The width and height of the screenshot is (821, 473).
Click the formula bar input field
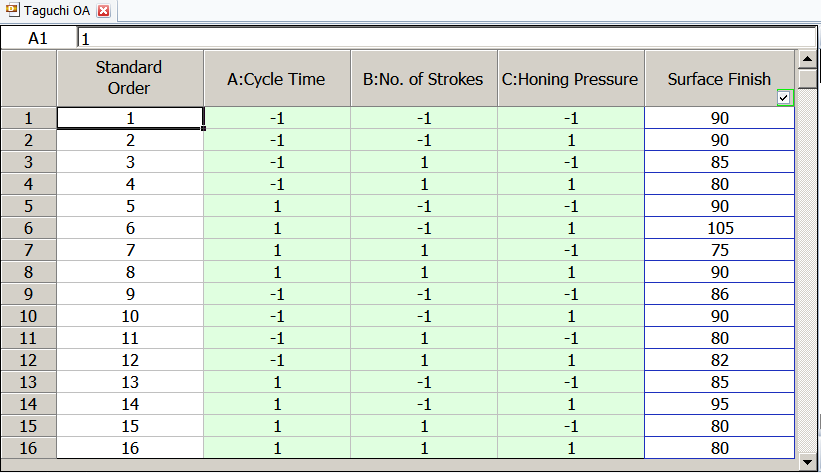pyautogui.click(x=447, y=38)
